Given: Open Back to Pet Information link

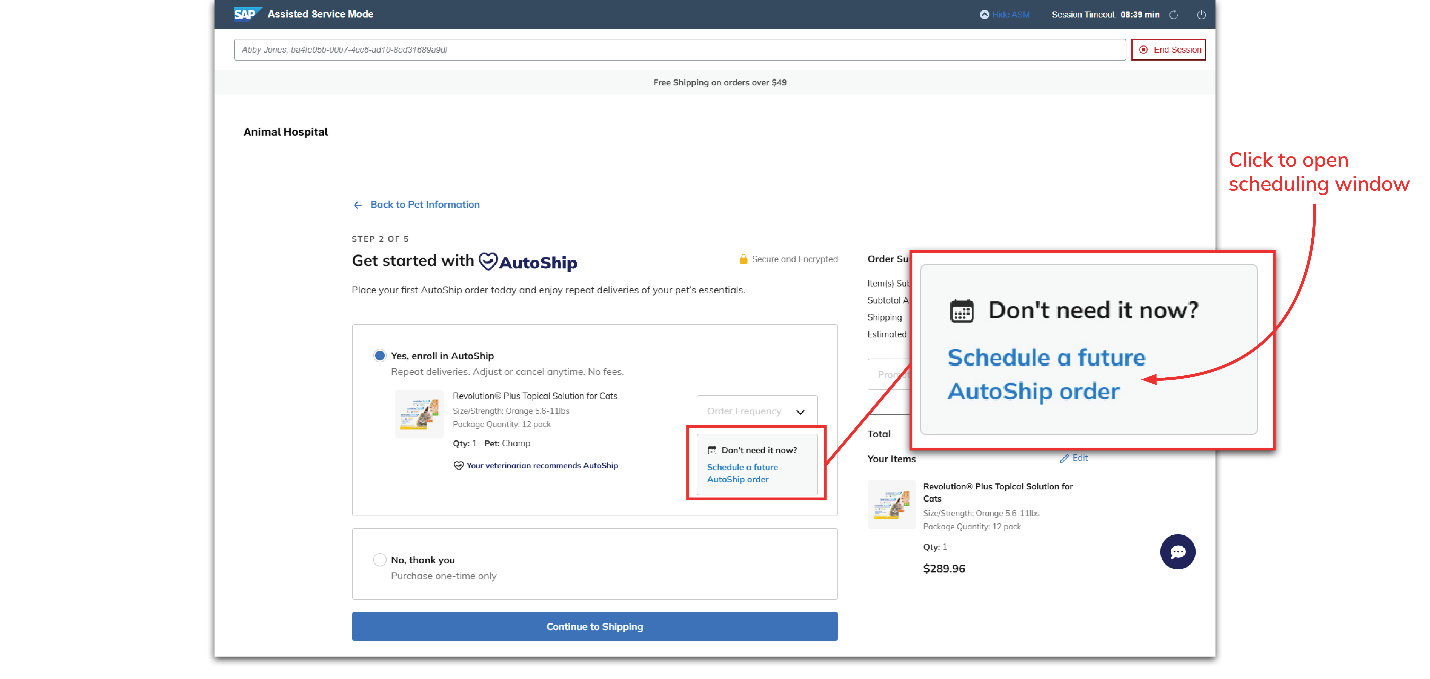Looking at the screenshot, I should (x=425, y=205).
